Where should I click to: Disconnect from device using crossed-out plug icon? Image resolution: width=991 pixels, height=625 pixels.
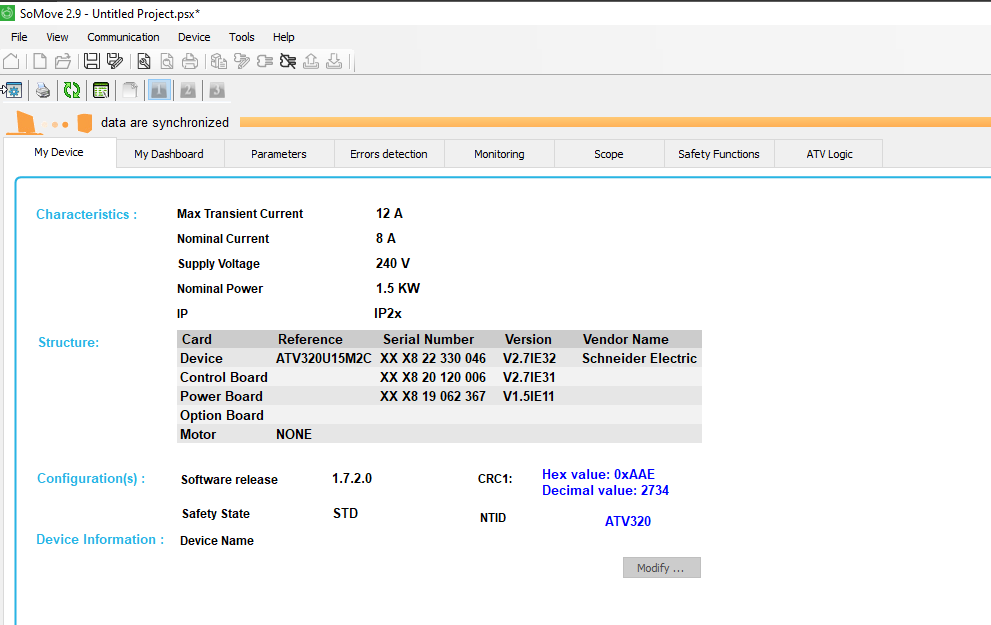[288, 61]
